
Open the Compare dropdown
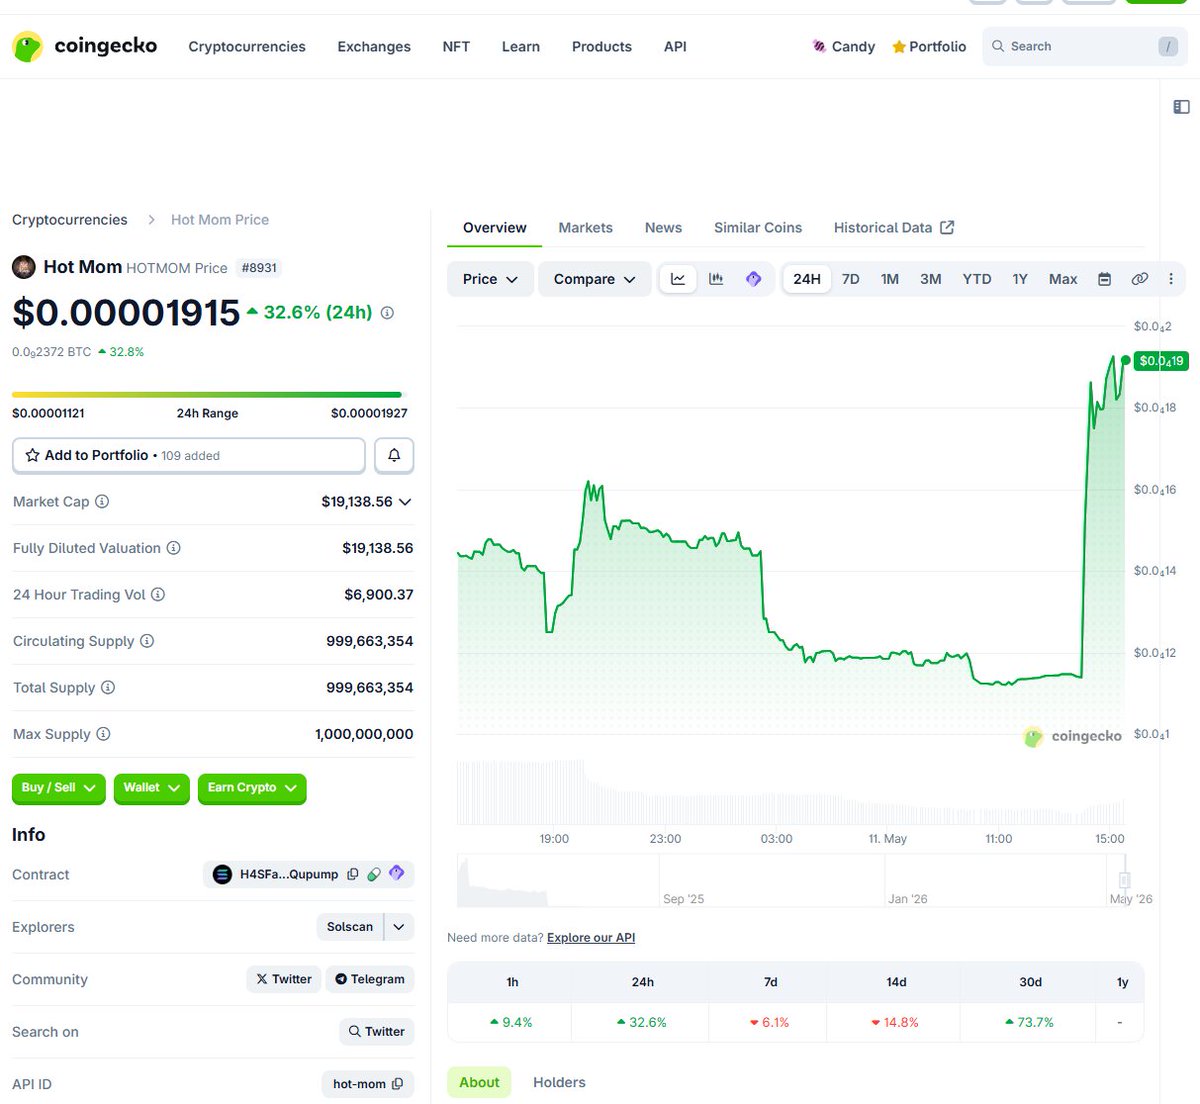[x=595, y=279]
